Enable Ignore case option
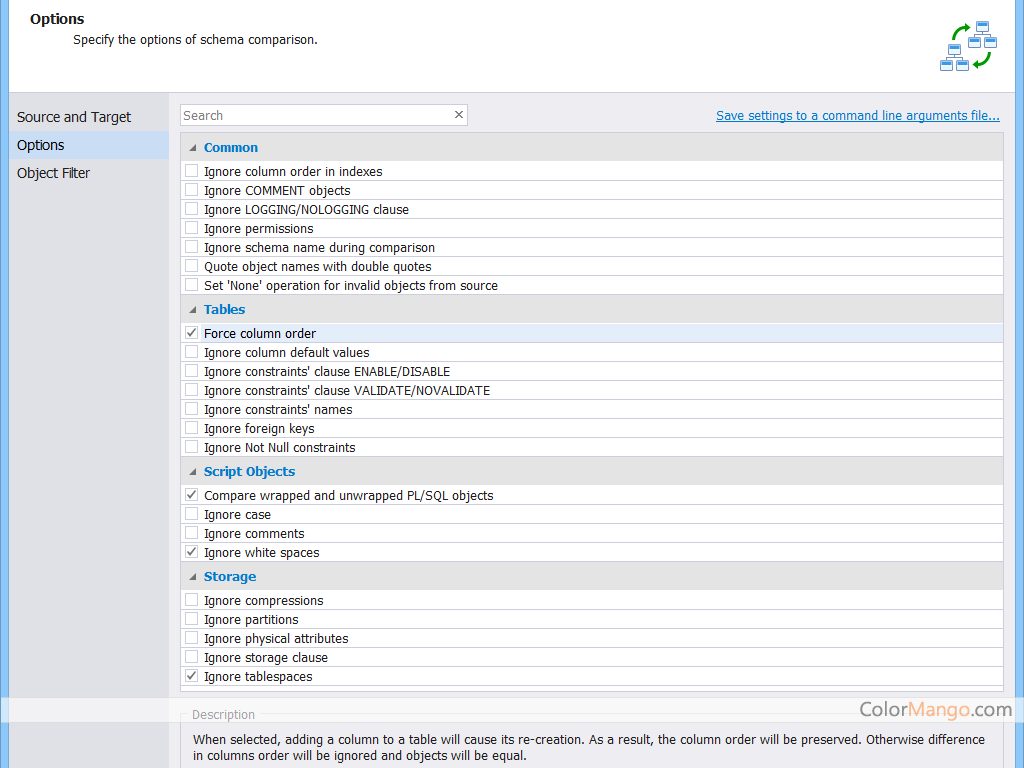 (x=190, y=514)
